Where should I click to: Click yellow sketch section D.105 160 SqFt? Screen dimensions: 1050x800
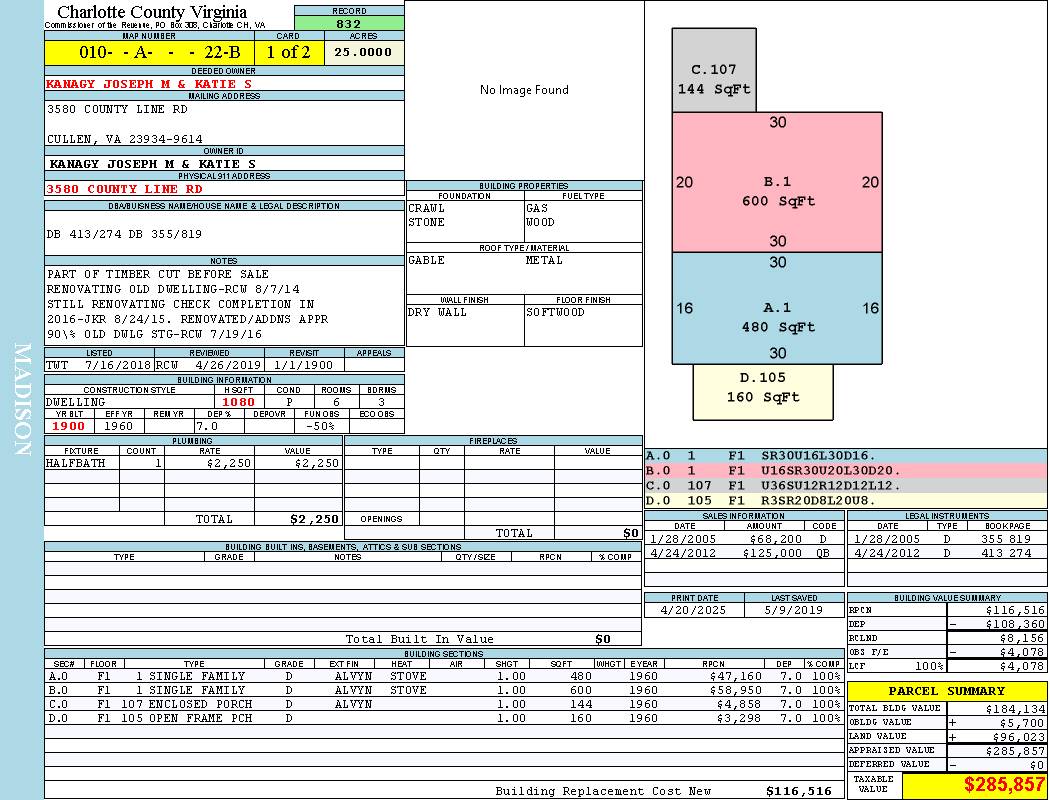pyautogui.click(x=763, y=392)
